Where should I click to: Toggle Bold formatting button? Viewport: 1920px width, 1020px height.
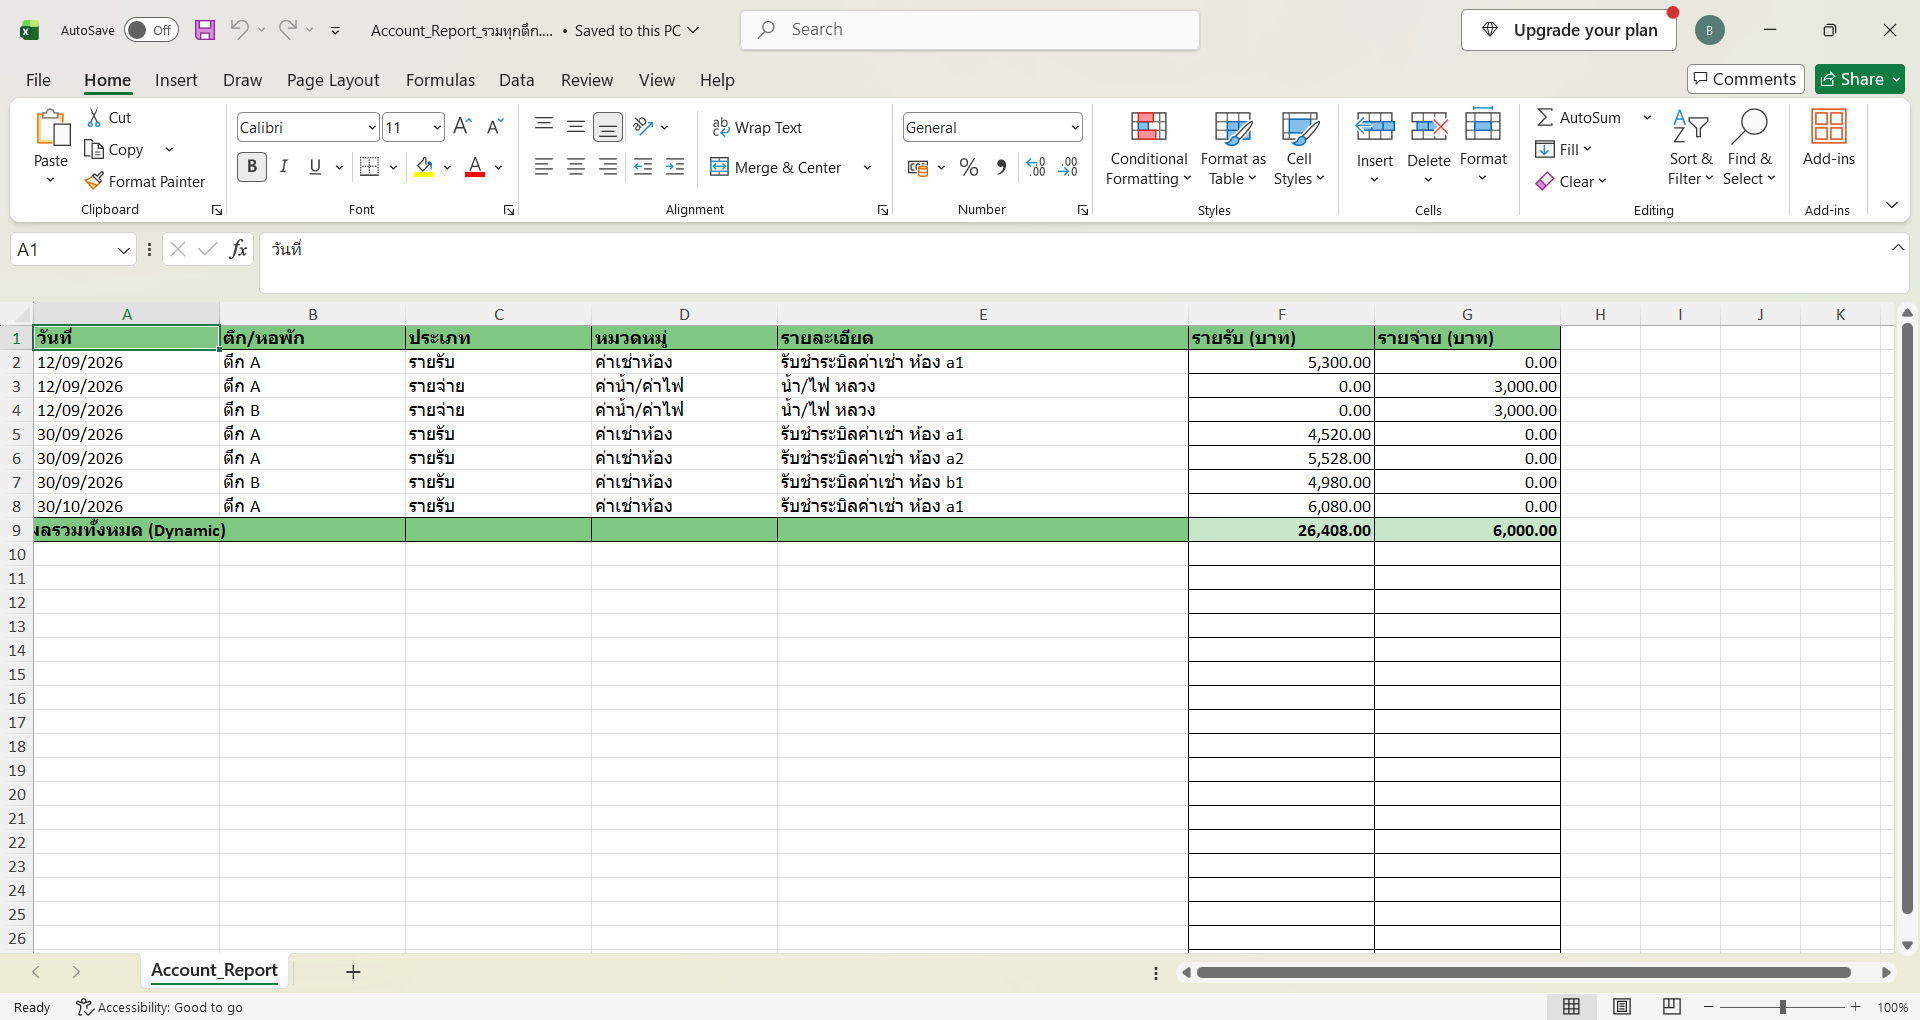click(252, 167)
